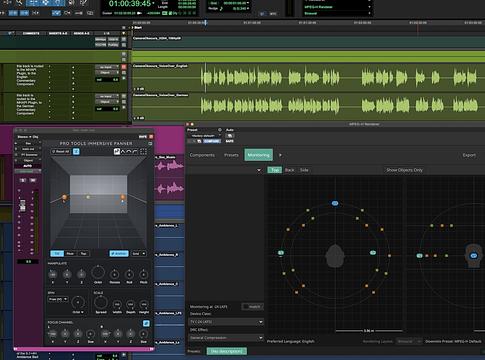Screen dimensions: 485x360
Task: Toggle Show Objects Only in renderer
Action: tap(404, 170)
